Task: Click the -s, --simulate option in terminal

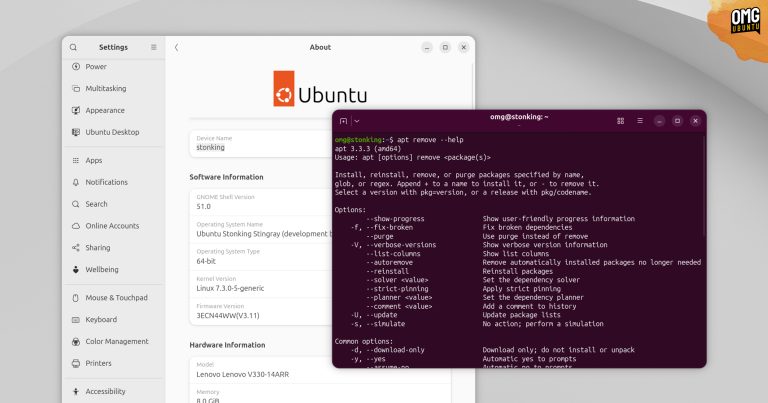Action: coord(378,324)
